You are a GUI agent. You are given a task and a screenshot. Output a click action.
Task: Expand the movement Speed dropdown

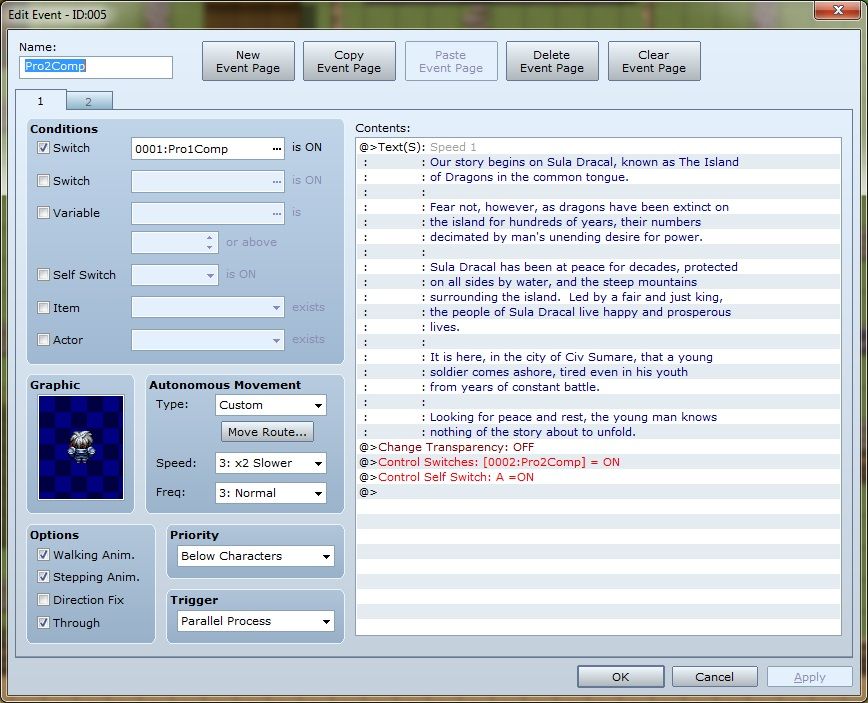click(x=271, y=464)
